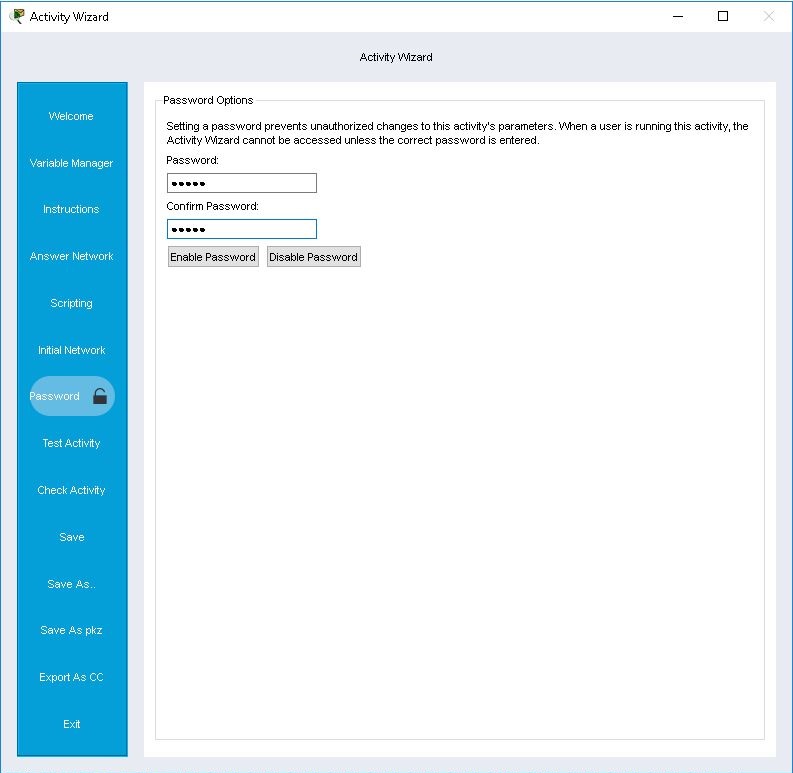This screenshot has height=773, width=793.
Task: Click Export As CC
Action: (x=71, y=677)
